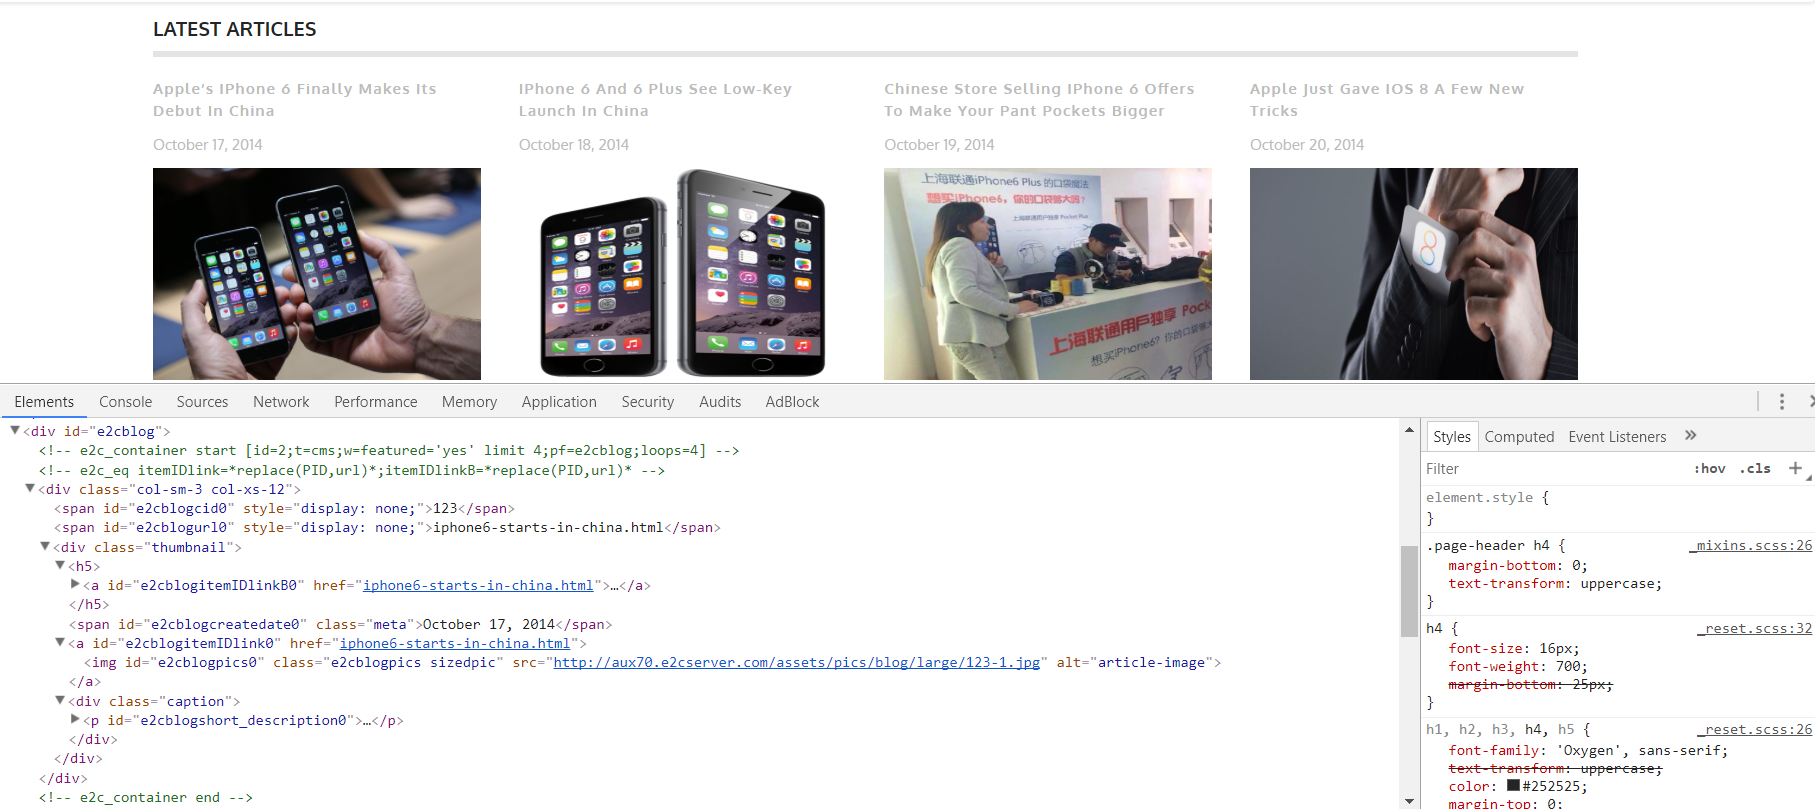This screenshot has height=809, width=1815.
Task: Open the DevTools three-dot customize menu
Action: tap(1781, 401)
